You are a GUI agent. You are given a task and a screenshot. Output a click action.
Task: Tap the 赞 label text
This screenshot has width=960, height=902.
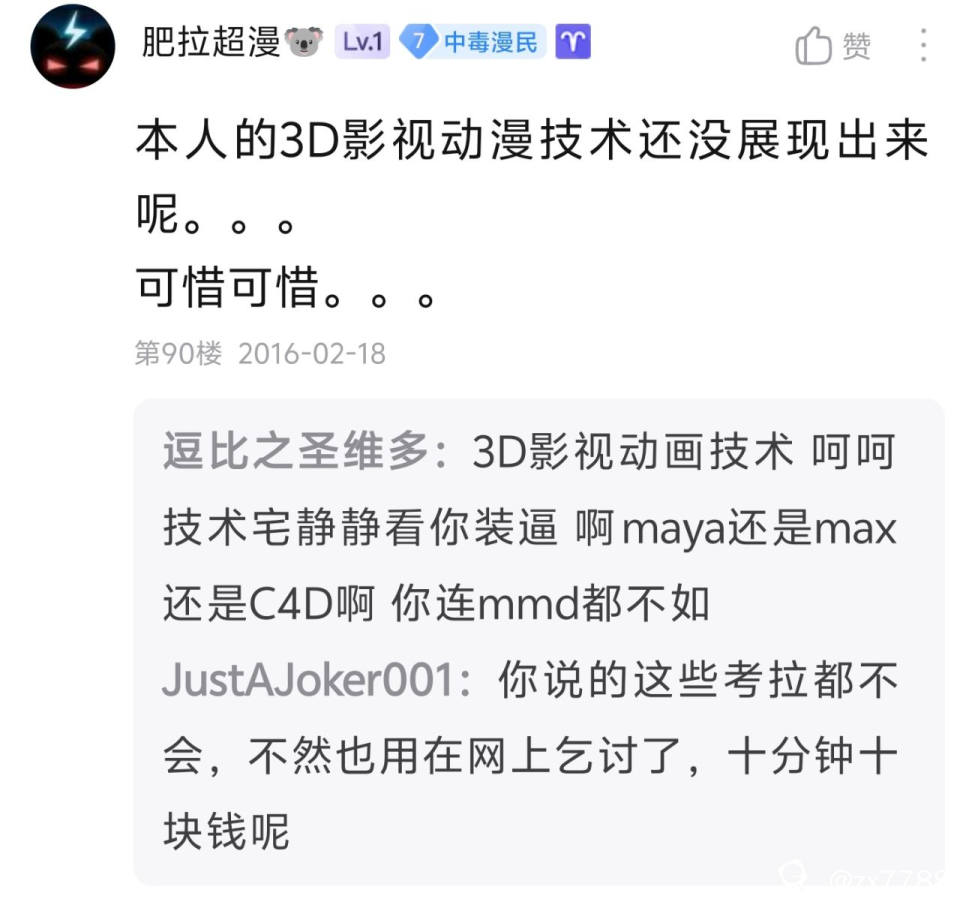point(857,47)
